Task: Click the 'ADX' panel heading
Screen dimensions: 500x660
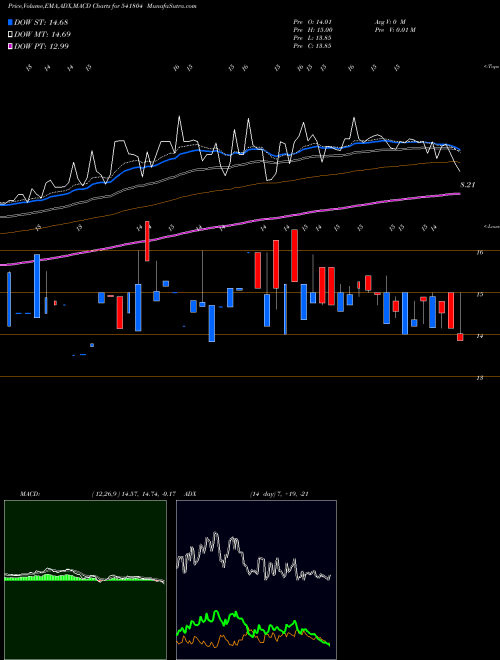Action: point(190,494)
